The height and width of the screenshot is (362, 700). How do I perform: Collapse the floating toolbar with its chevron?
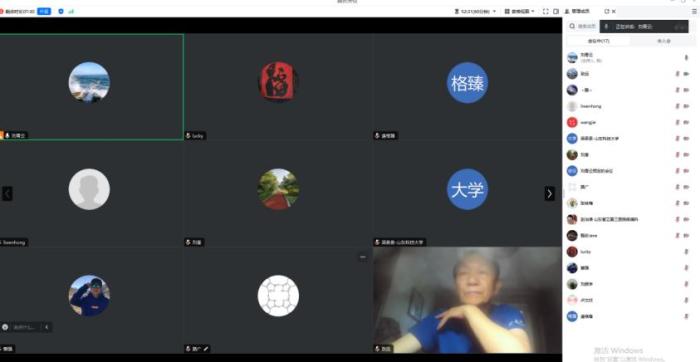[x=46, y=327]
